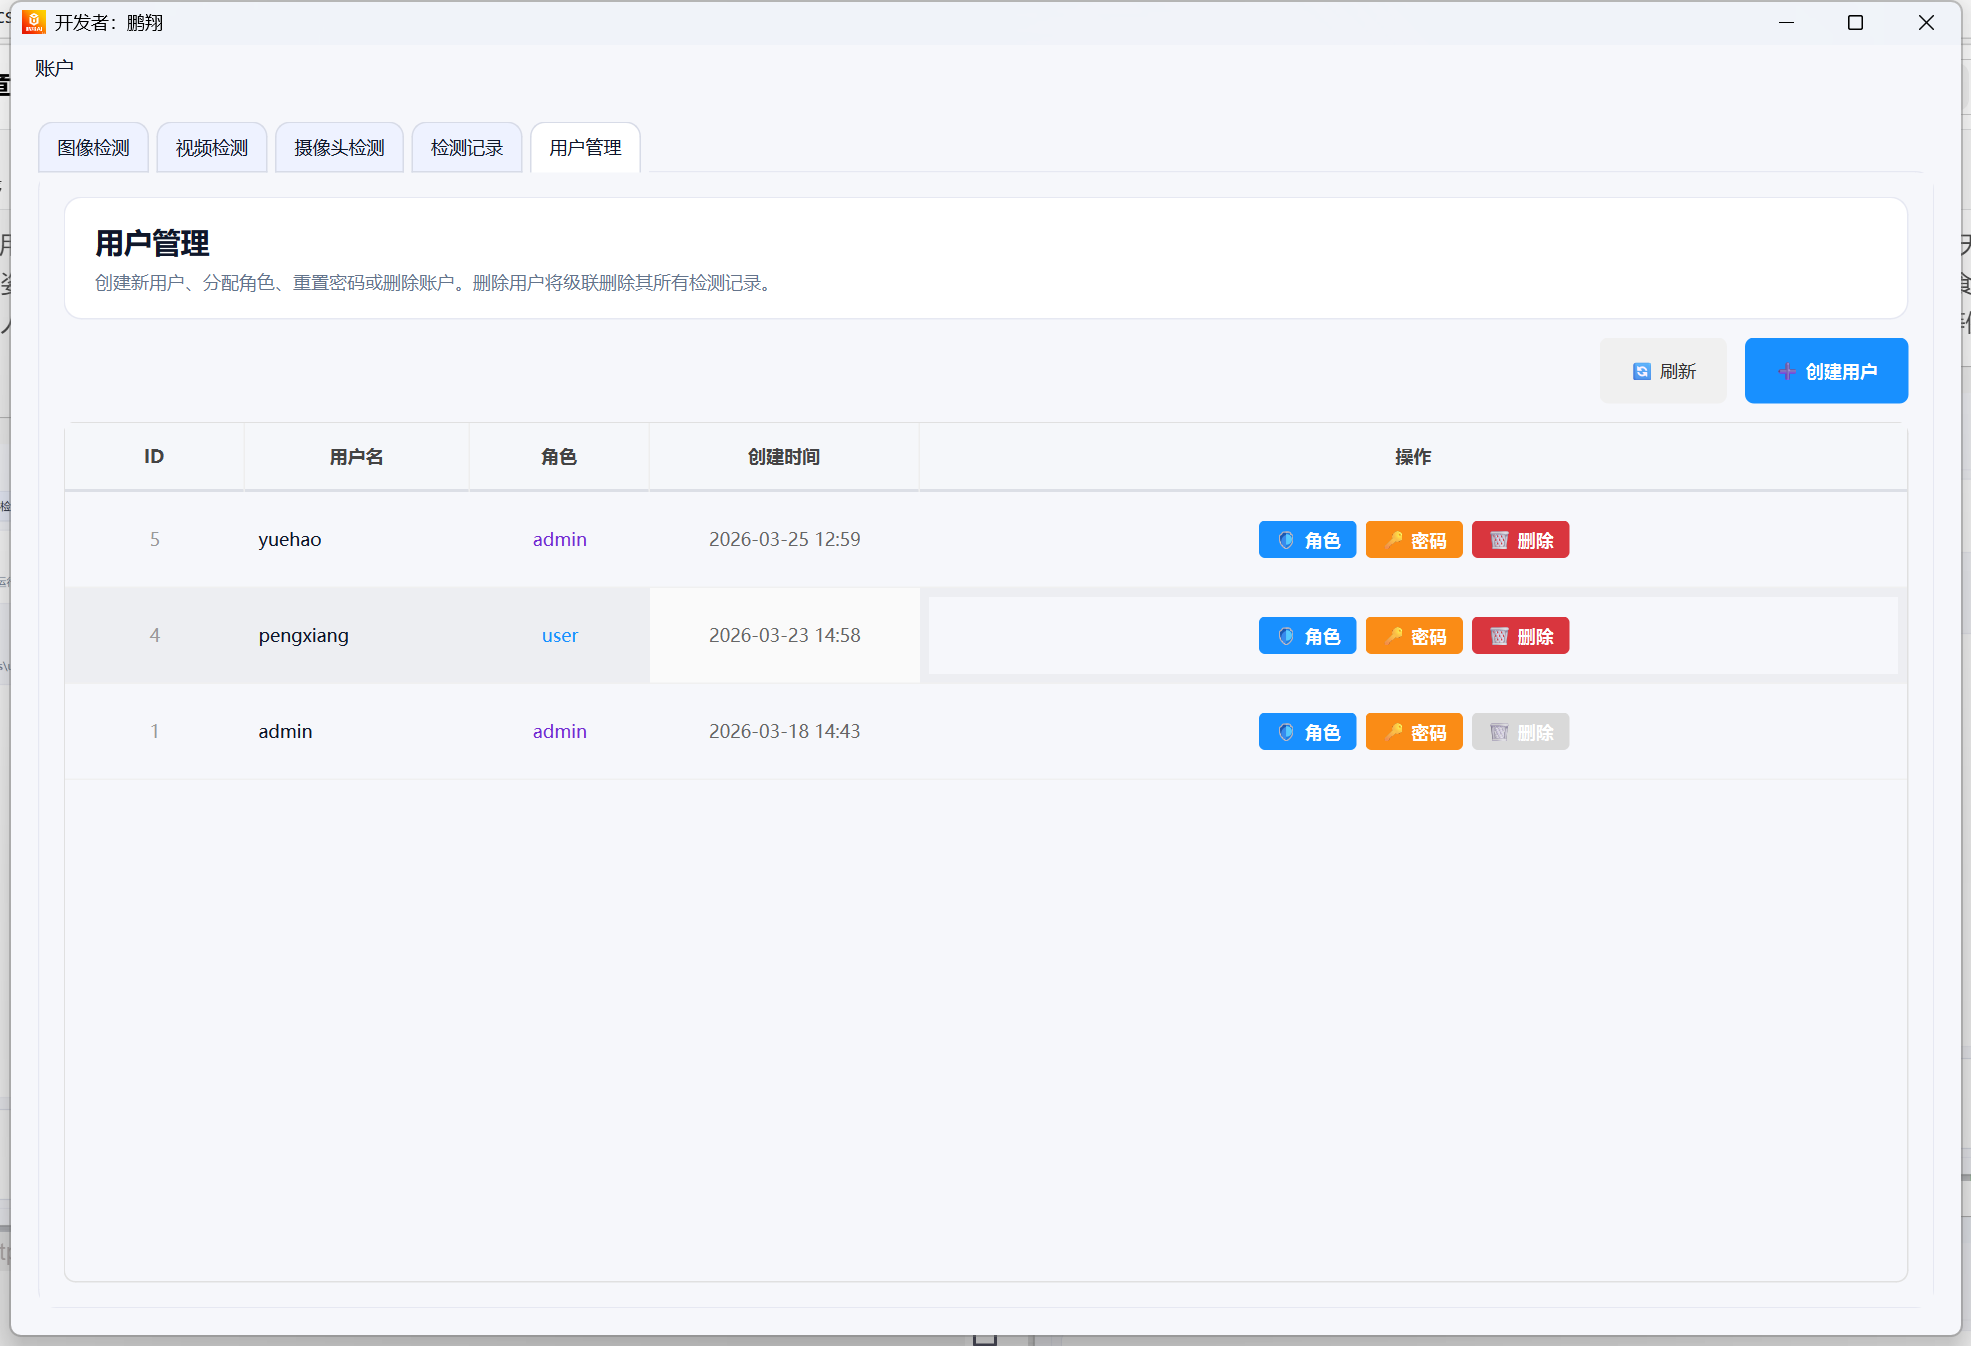Switch to the 视频检测 tab

[x=211, y=148]
